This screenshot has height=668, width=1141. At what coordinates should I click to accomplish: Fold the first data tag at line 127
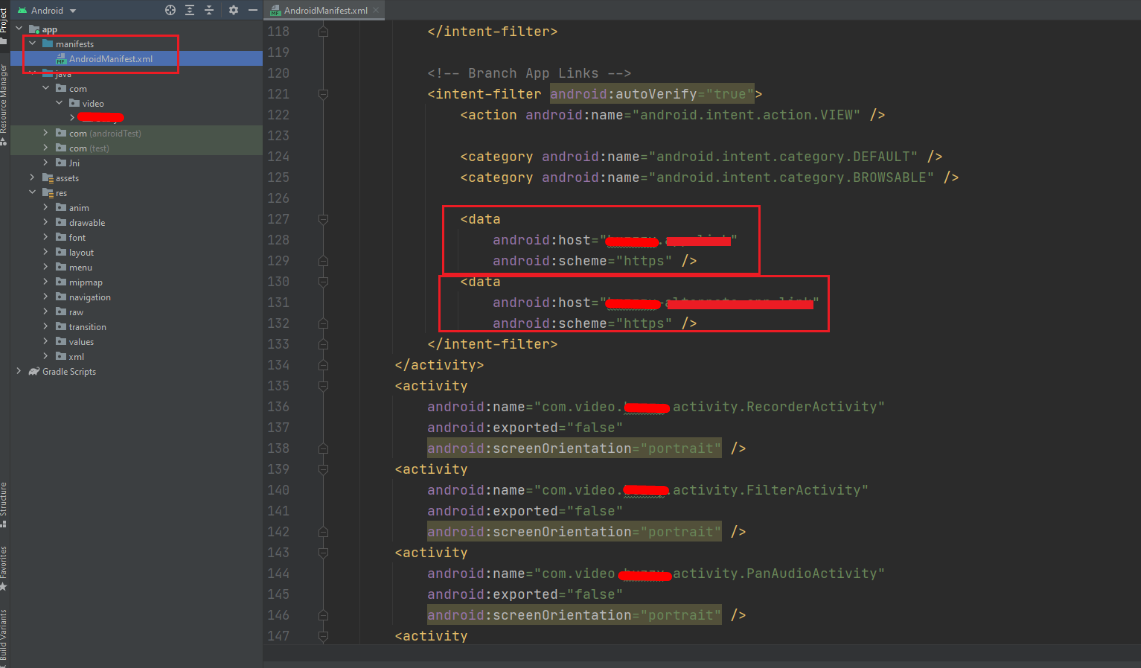point(323,219)
